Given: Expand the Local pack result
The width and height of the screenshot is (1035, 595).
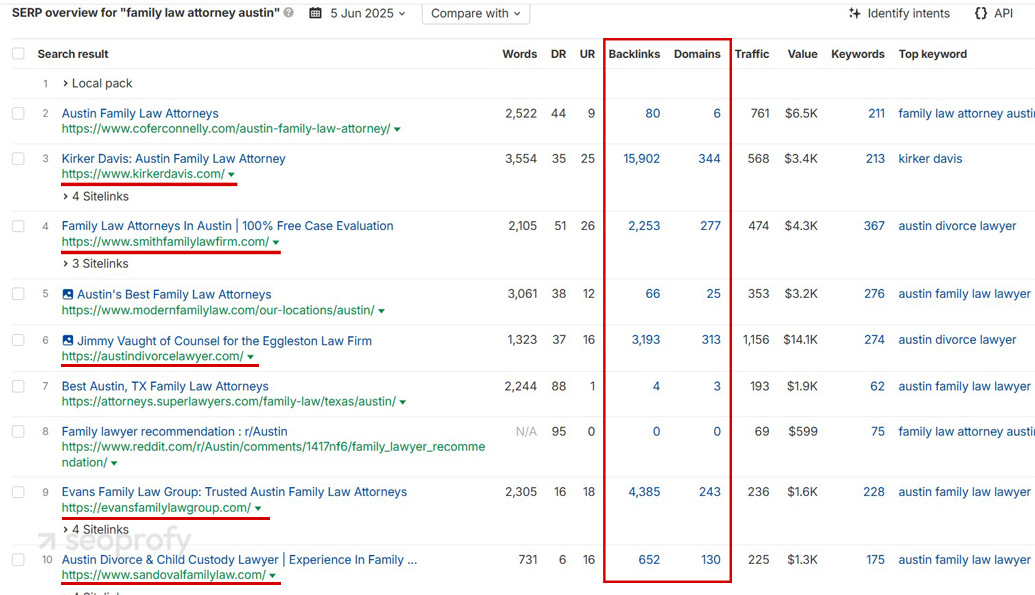Looking at the screenshot, I should (x=98, y=83).
